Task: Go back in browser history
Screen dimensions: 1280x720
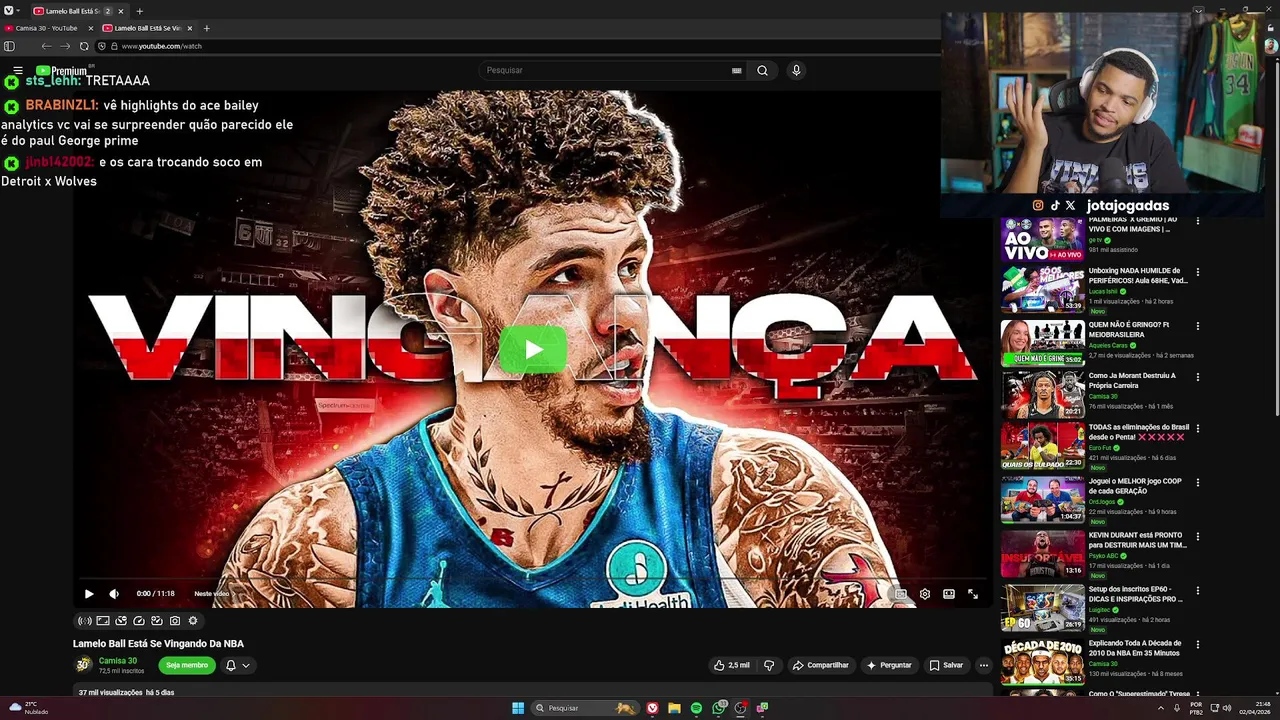Action: pos(46,46)
